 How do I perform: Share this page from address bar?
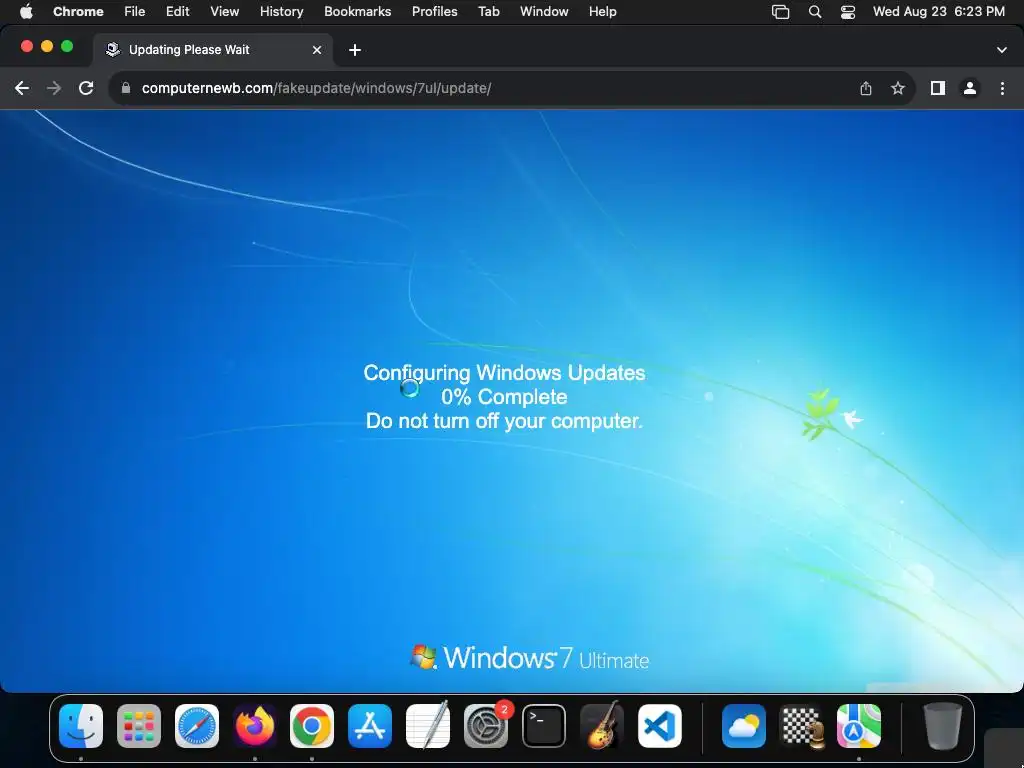(x=865, y=88)
